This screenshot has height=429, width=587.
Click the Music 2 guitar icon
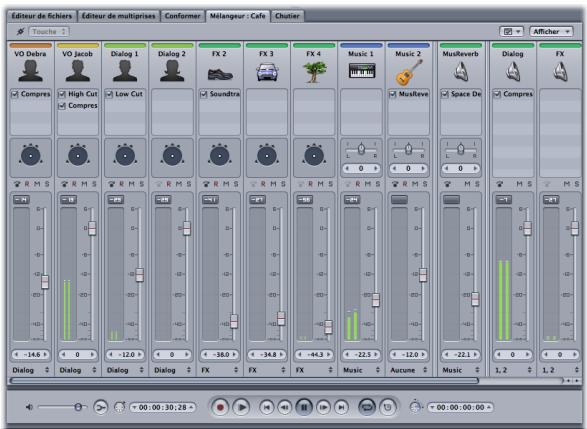tap(409, 72)
